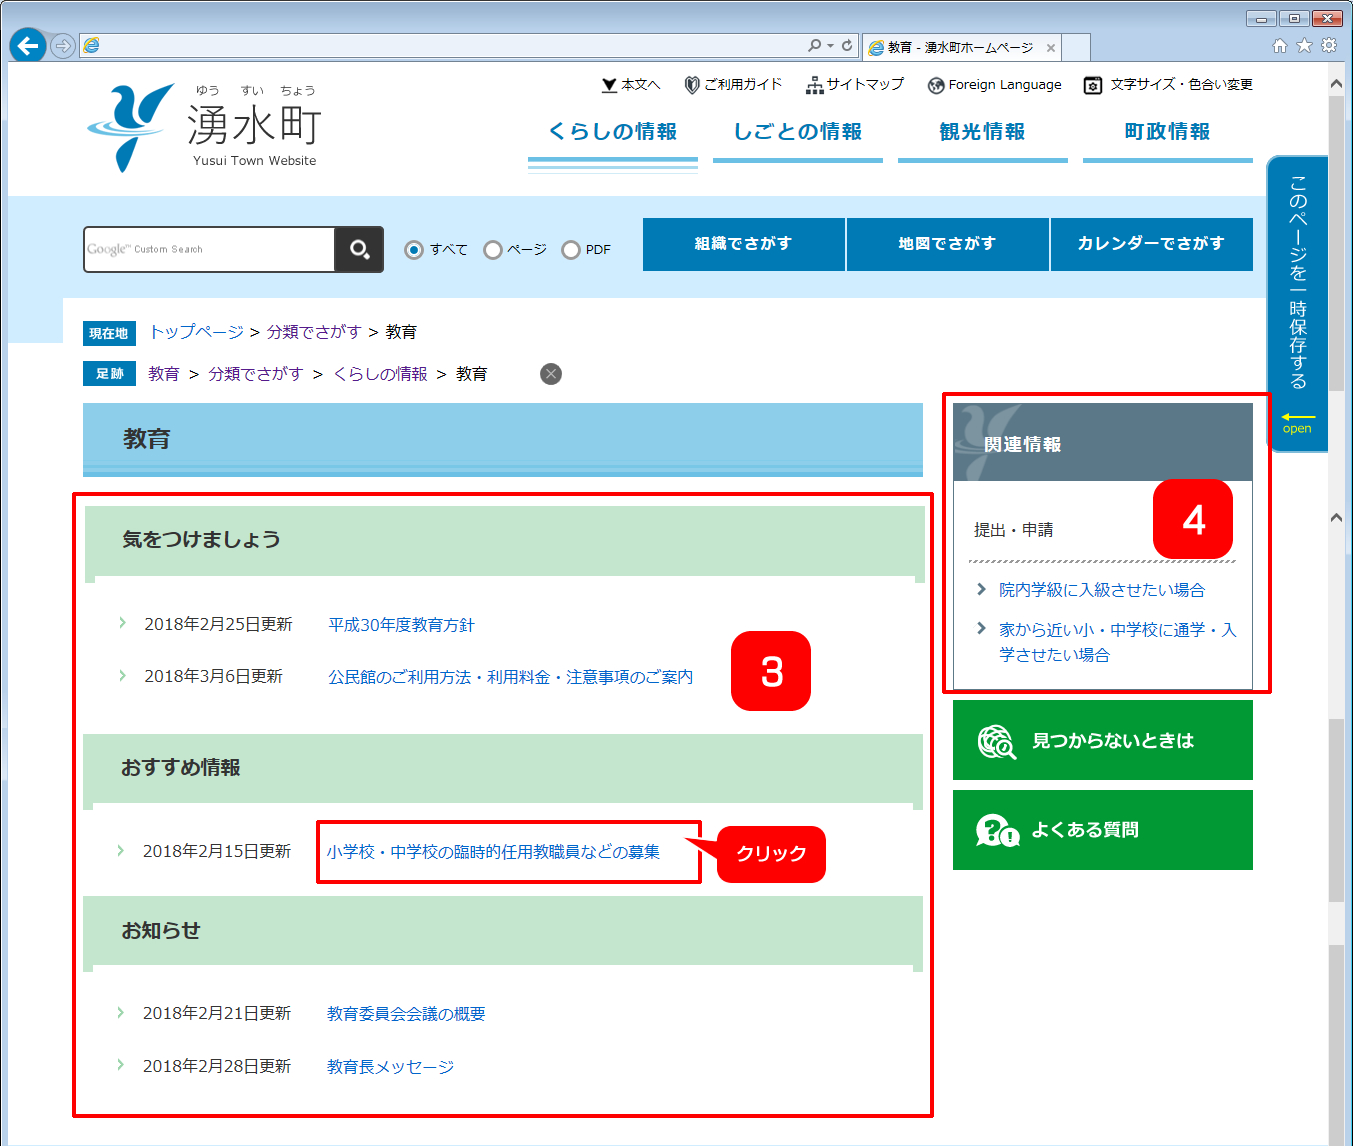Open 分類でさがす in the 足跡 breadcrumb
Image resolution: width=1353 pixels, height=1146 pixels.
pyautogui.click(x=256, y=374)
